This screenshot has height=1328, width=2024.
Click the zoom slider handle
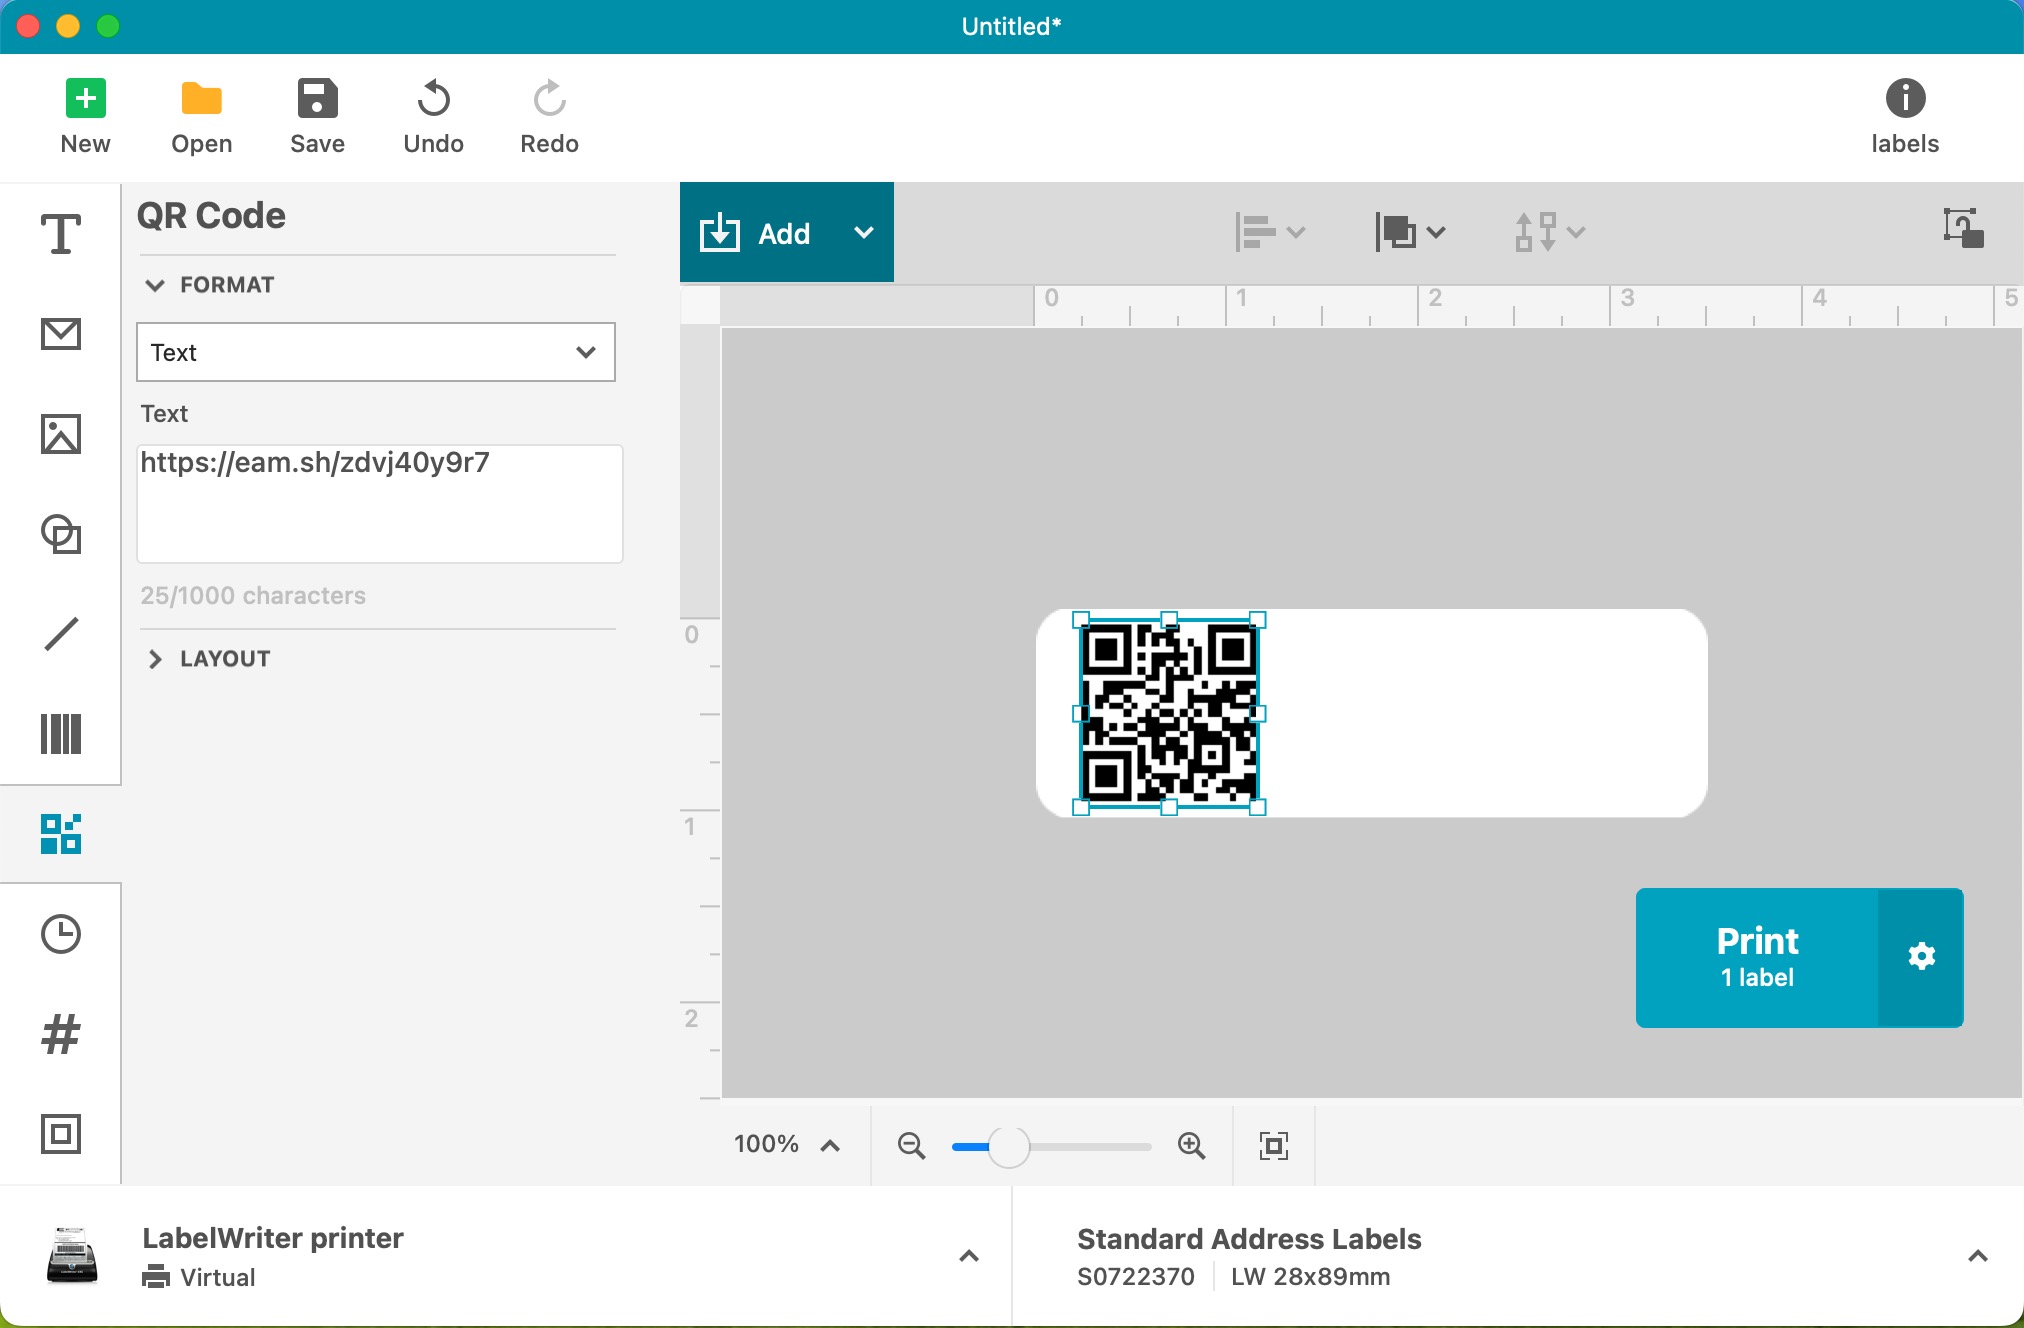coord(1008,1146)
